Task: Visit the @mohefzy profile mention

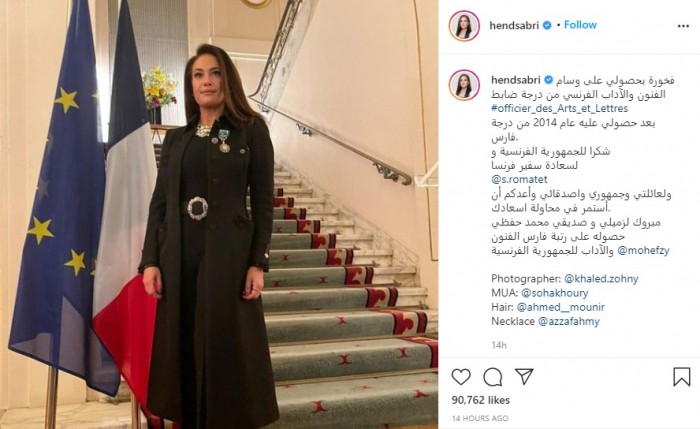Action: 643,251
